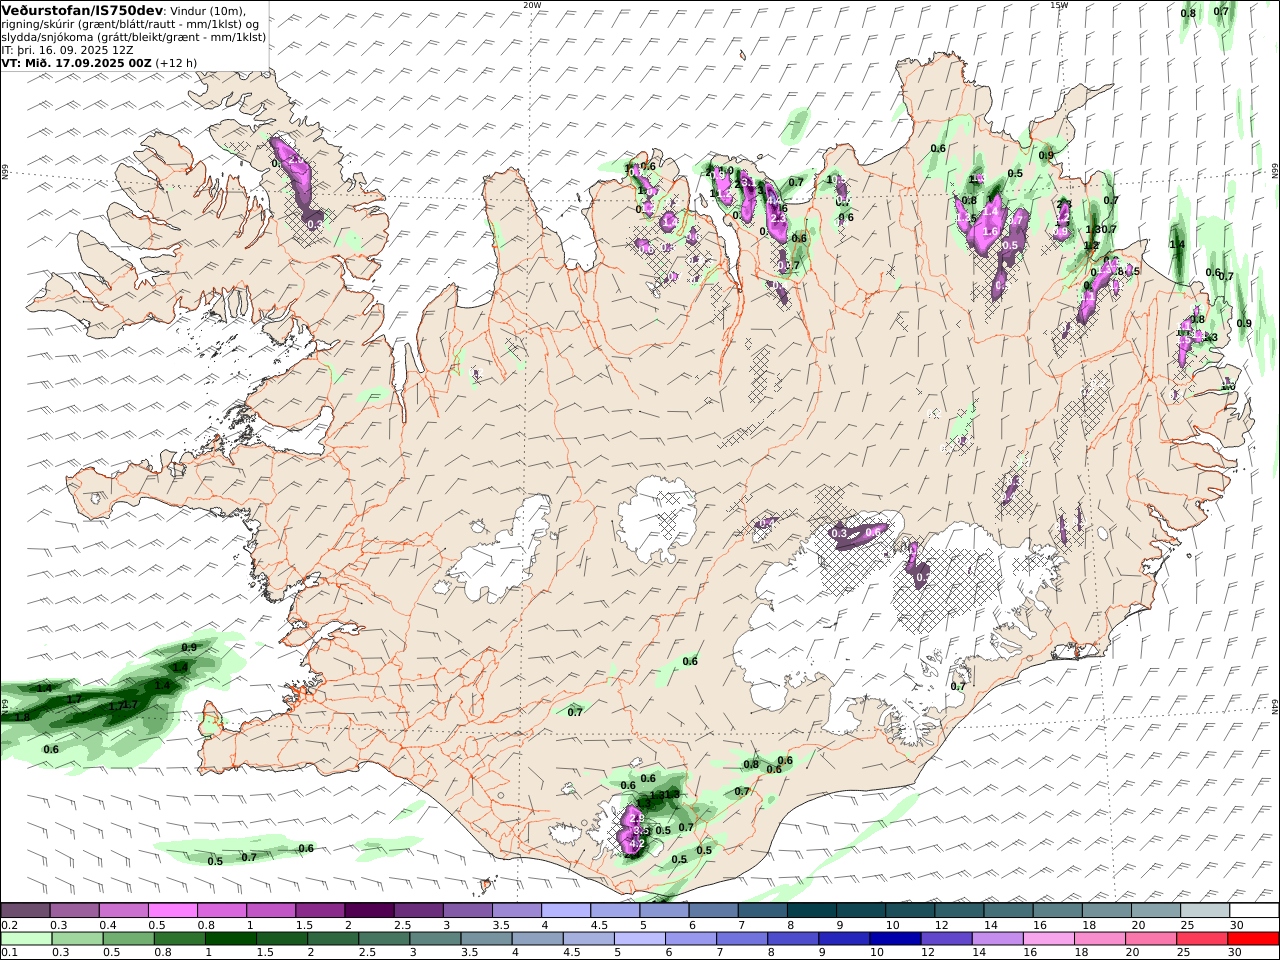
Task: Pick the darkest green swatch at 1
Action: tap(230, 939)
